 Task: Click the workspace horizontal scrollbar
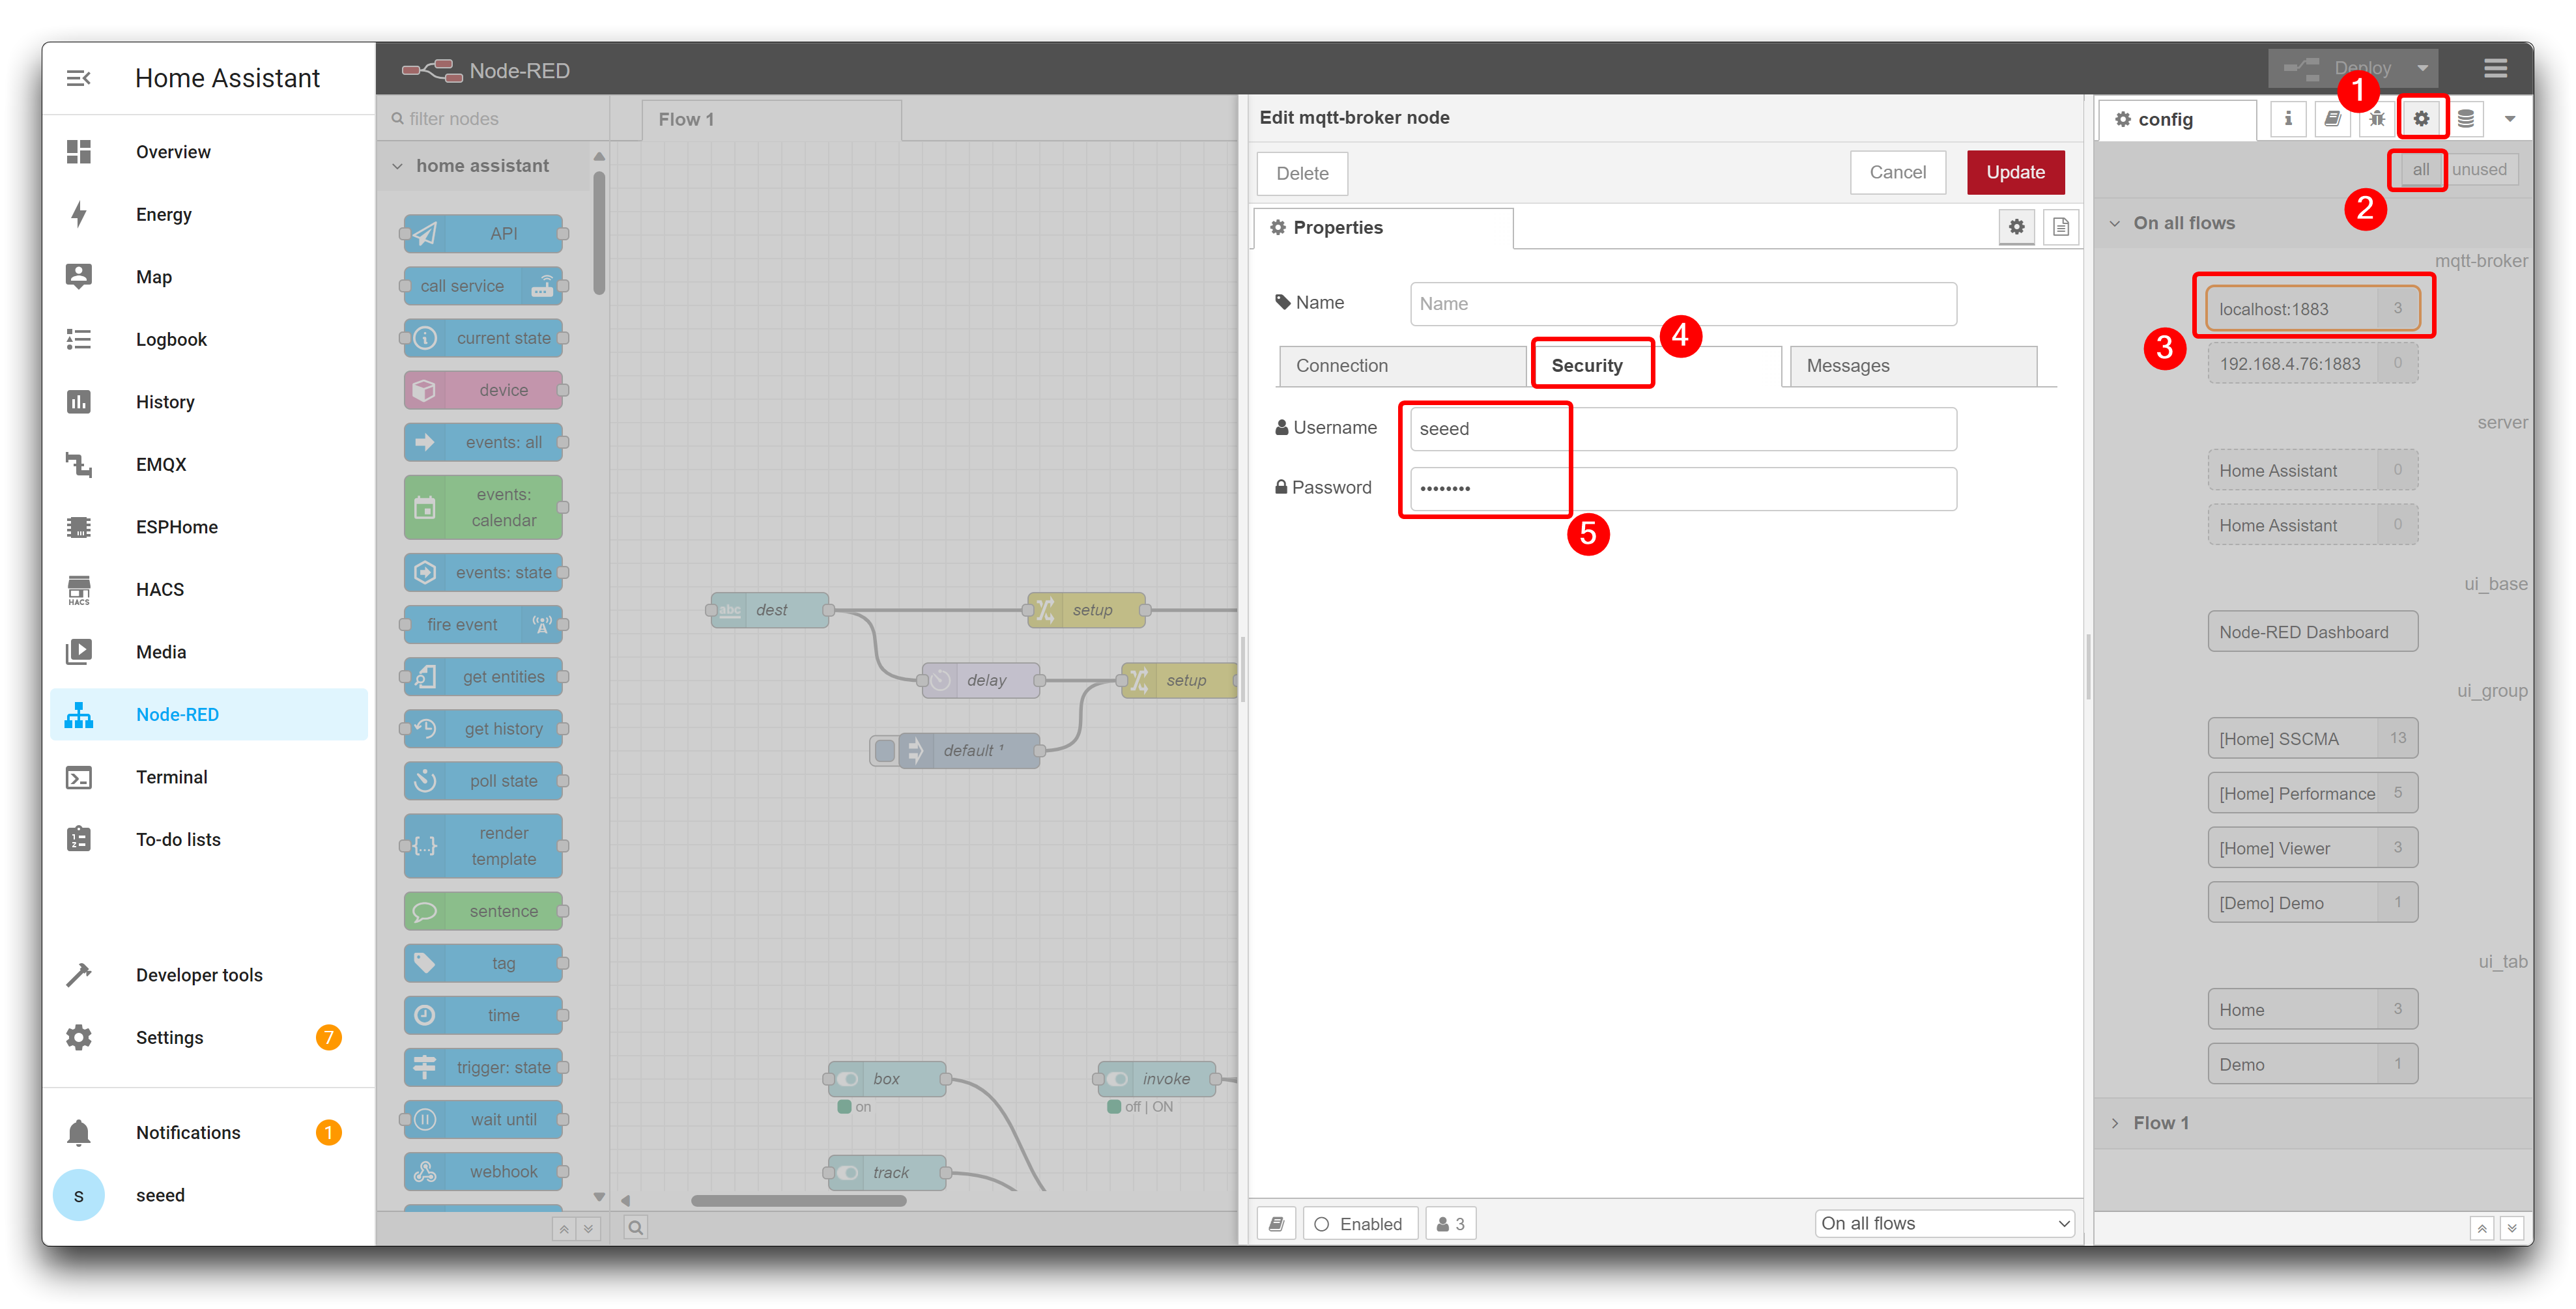[798, 1200]
